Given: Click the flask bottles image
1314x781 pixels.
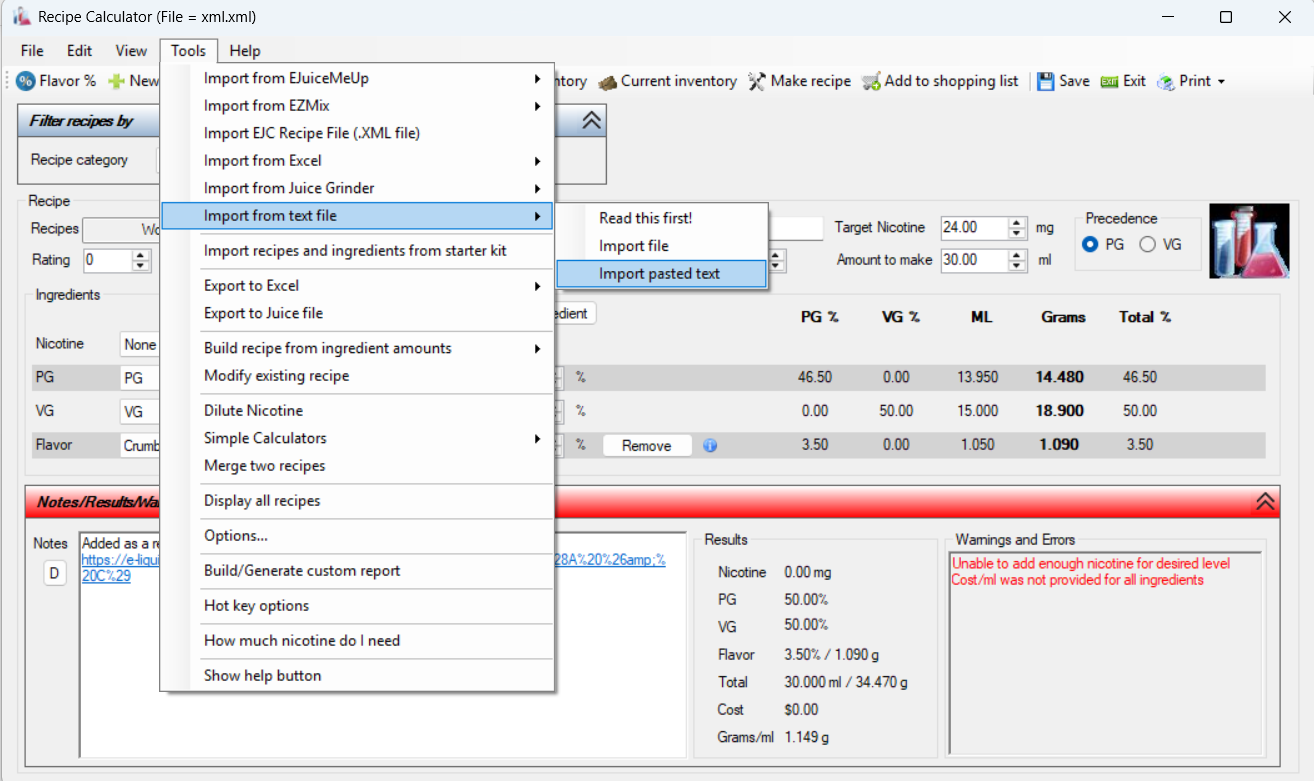Looking at the screenshot, I should click(x=1250, y=241).
